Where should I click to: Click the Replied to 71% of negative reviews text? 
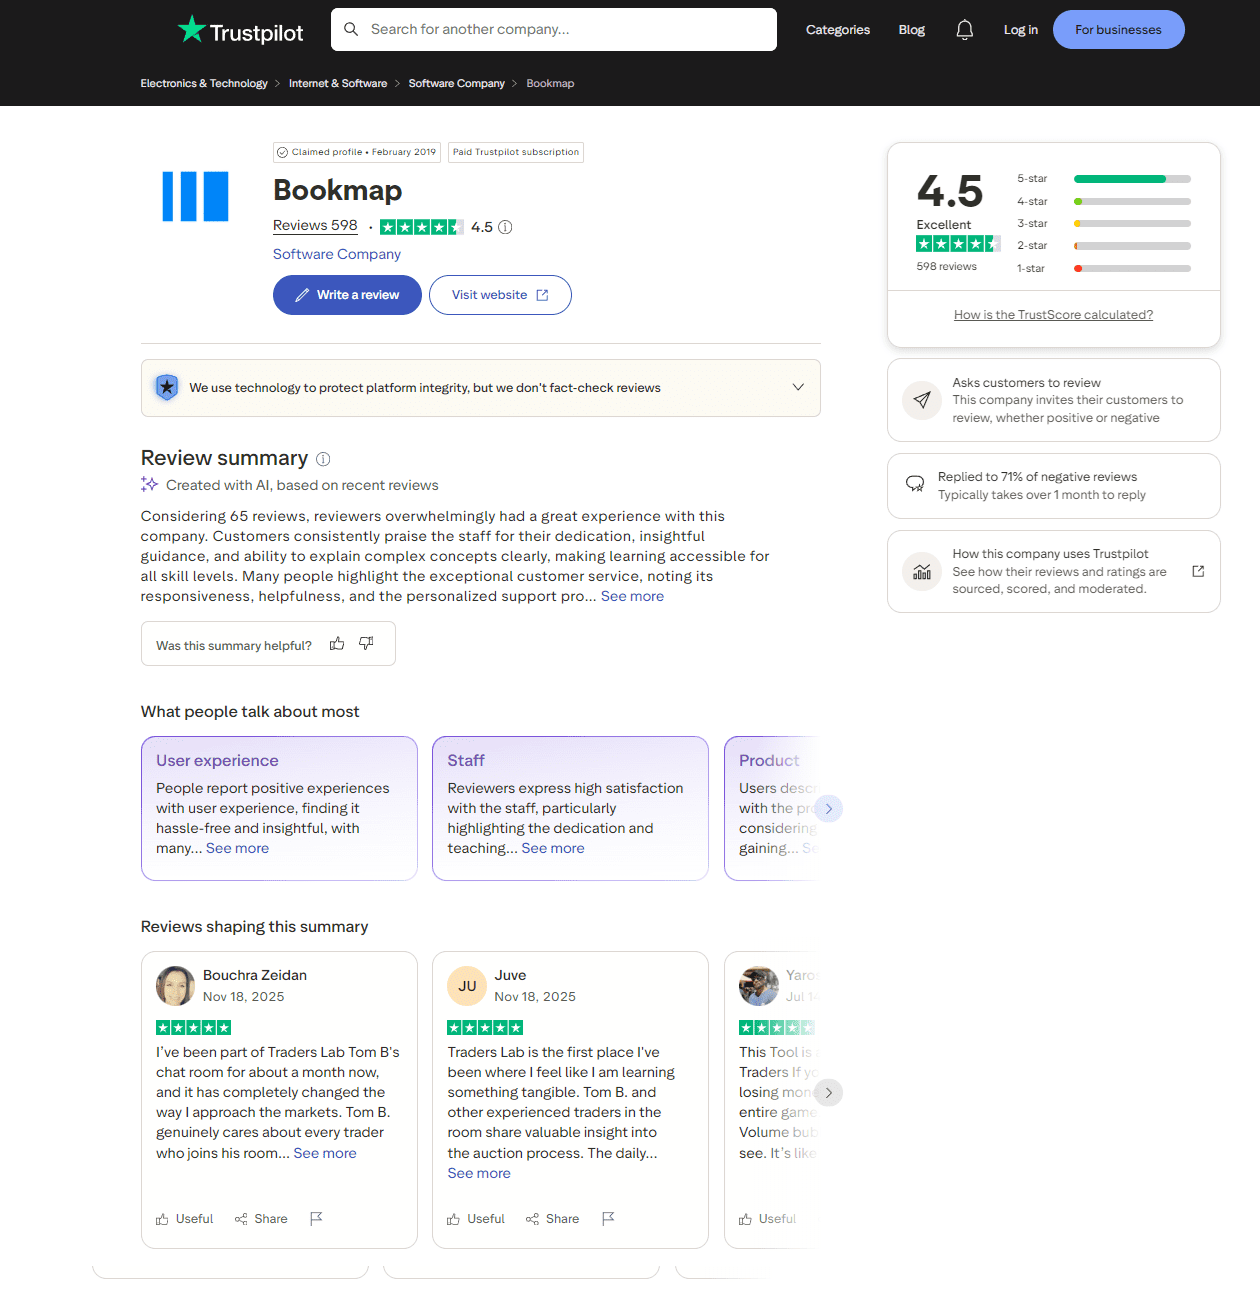pos(1037,477)
